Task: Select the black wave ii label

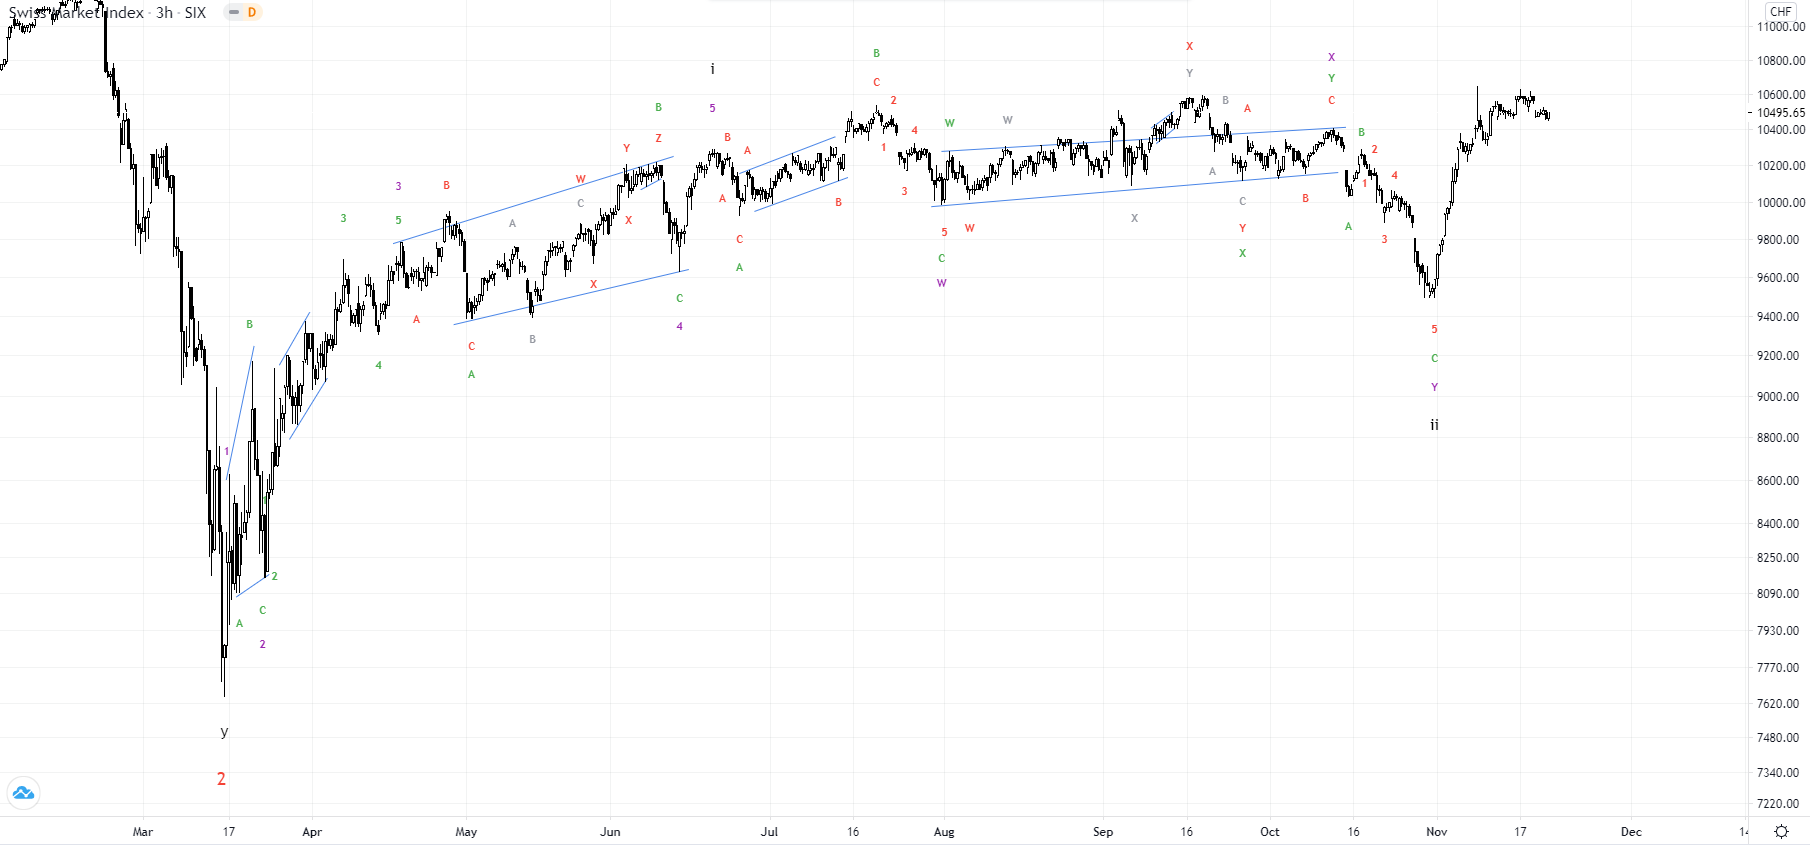Action: tap(1434, 425)
